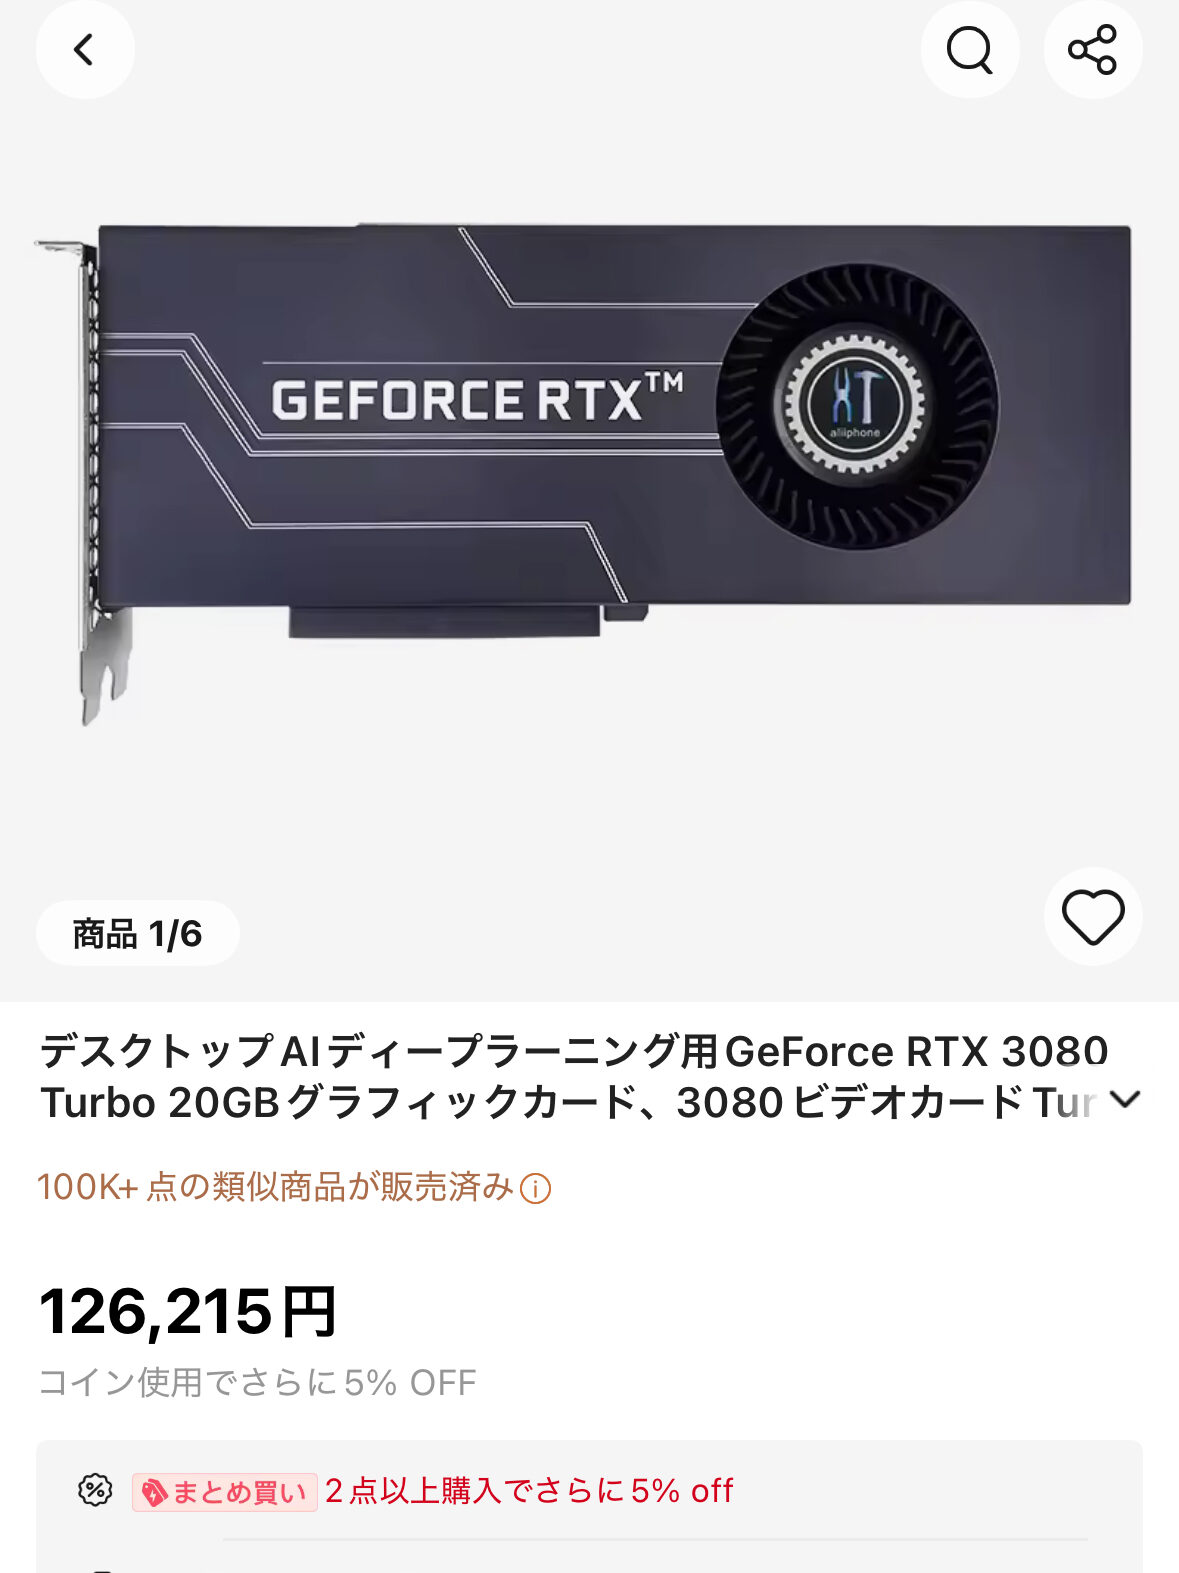
Task: Open search with the magnifier icon
Action: [x=970, y=50]
